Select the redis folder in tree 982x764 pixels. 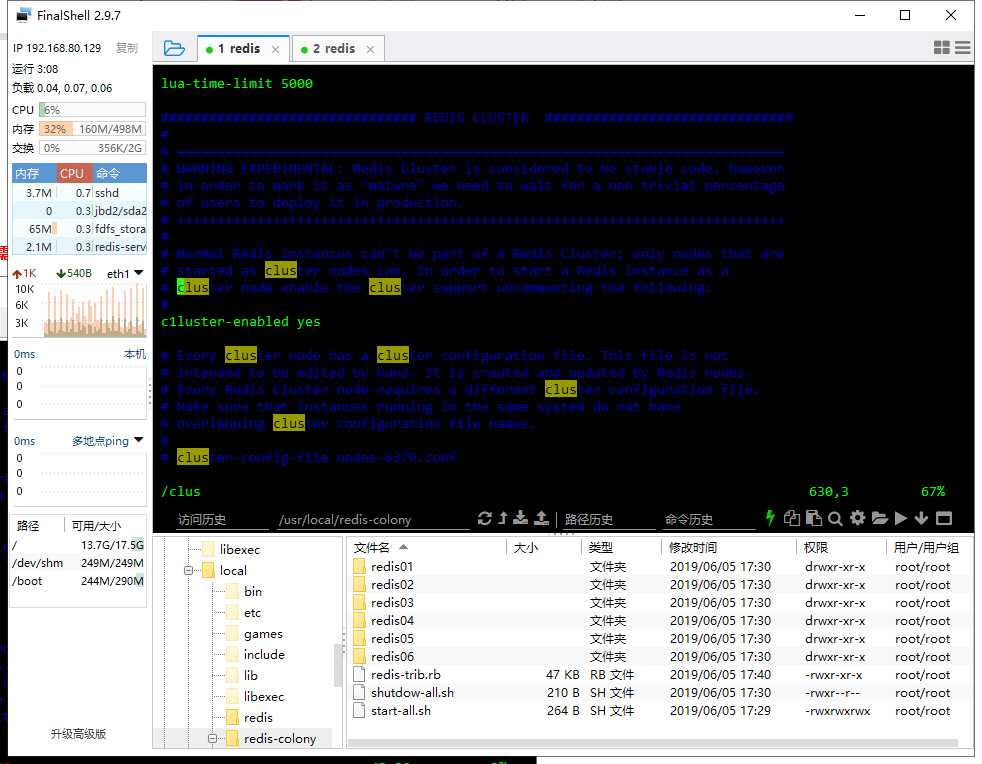(x=249, y=718)
